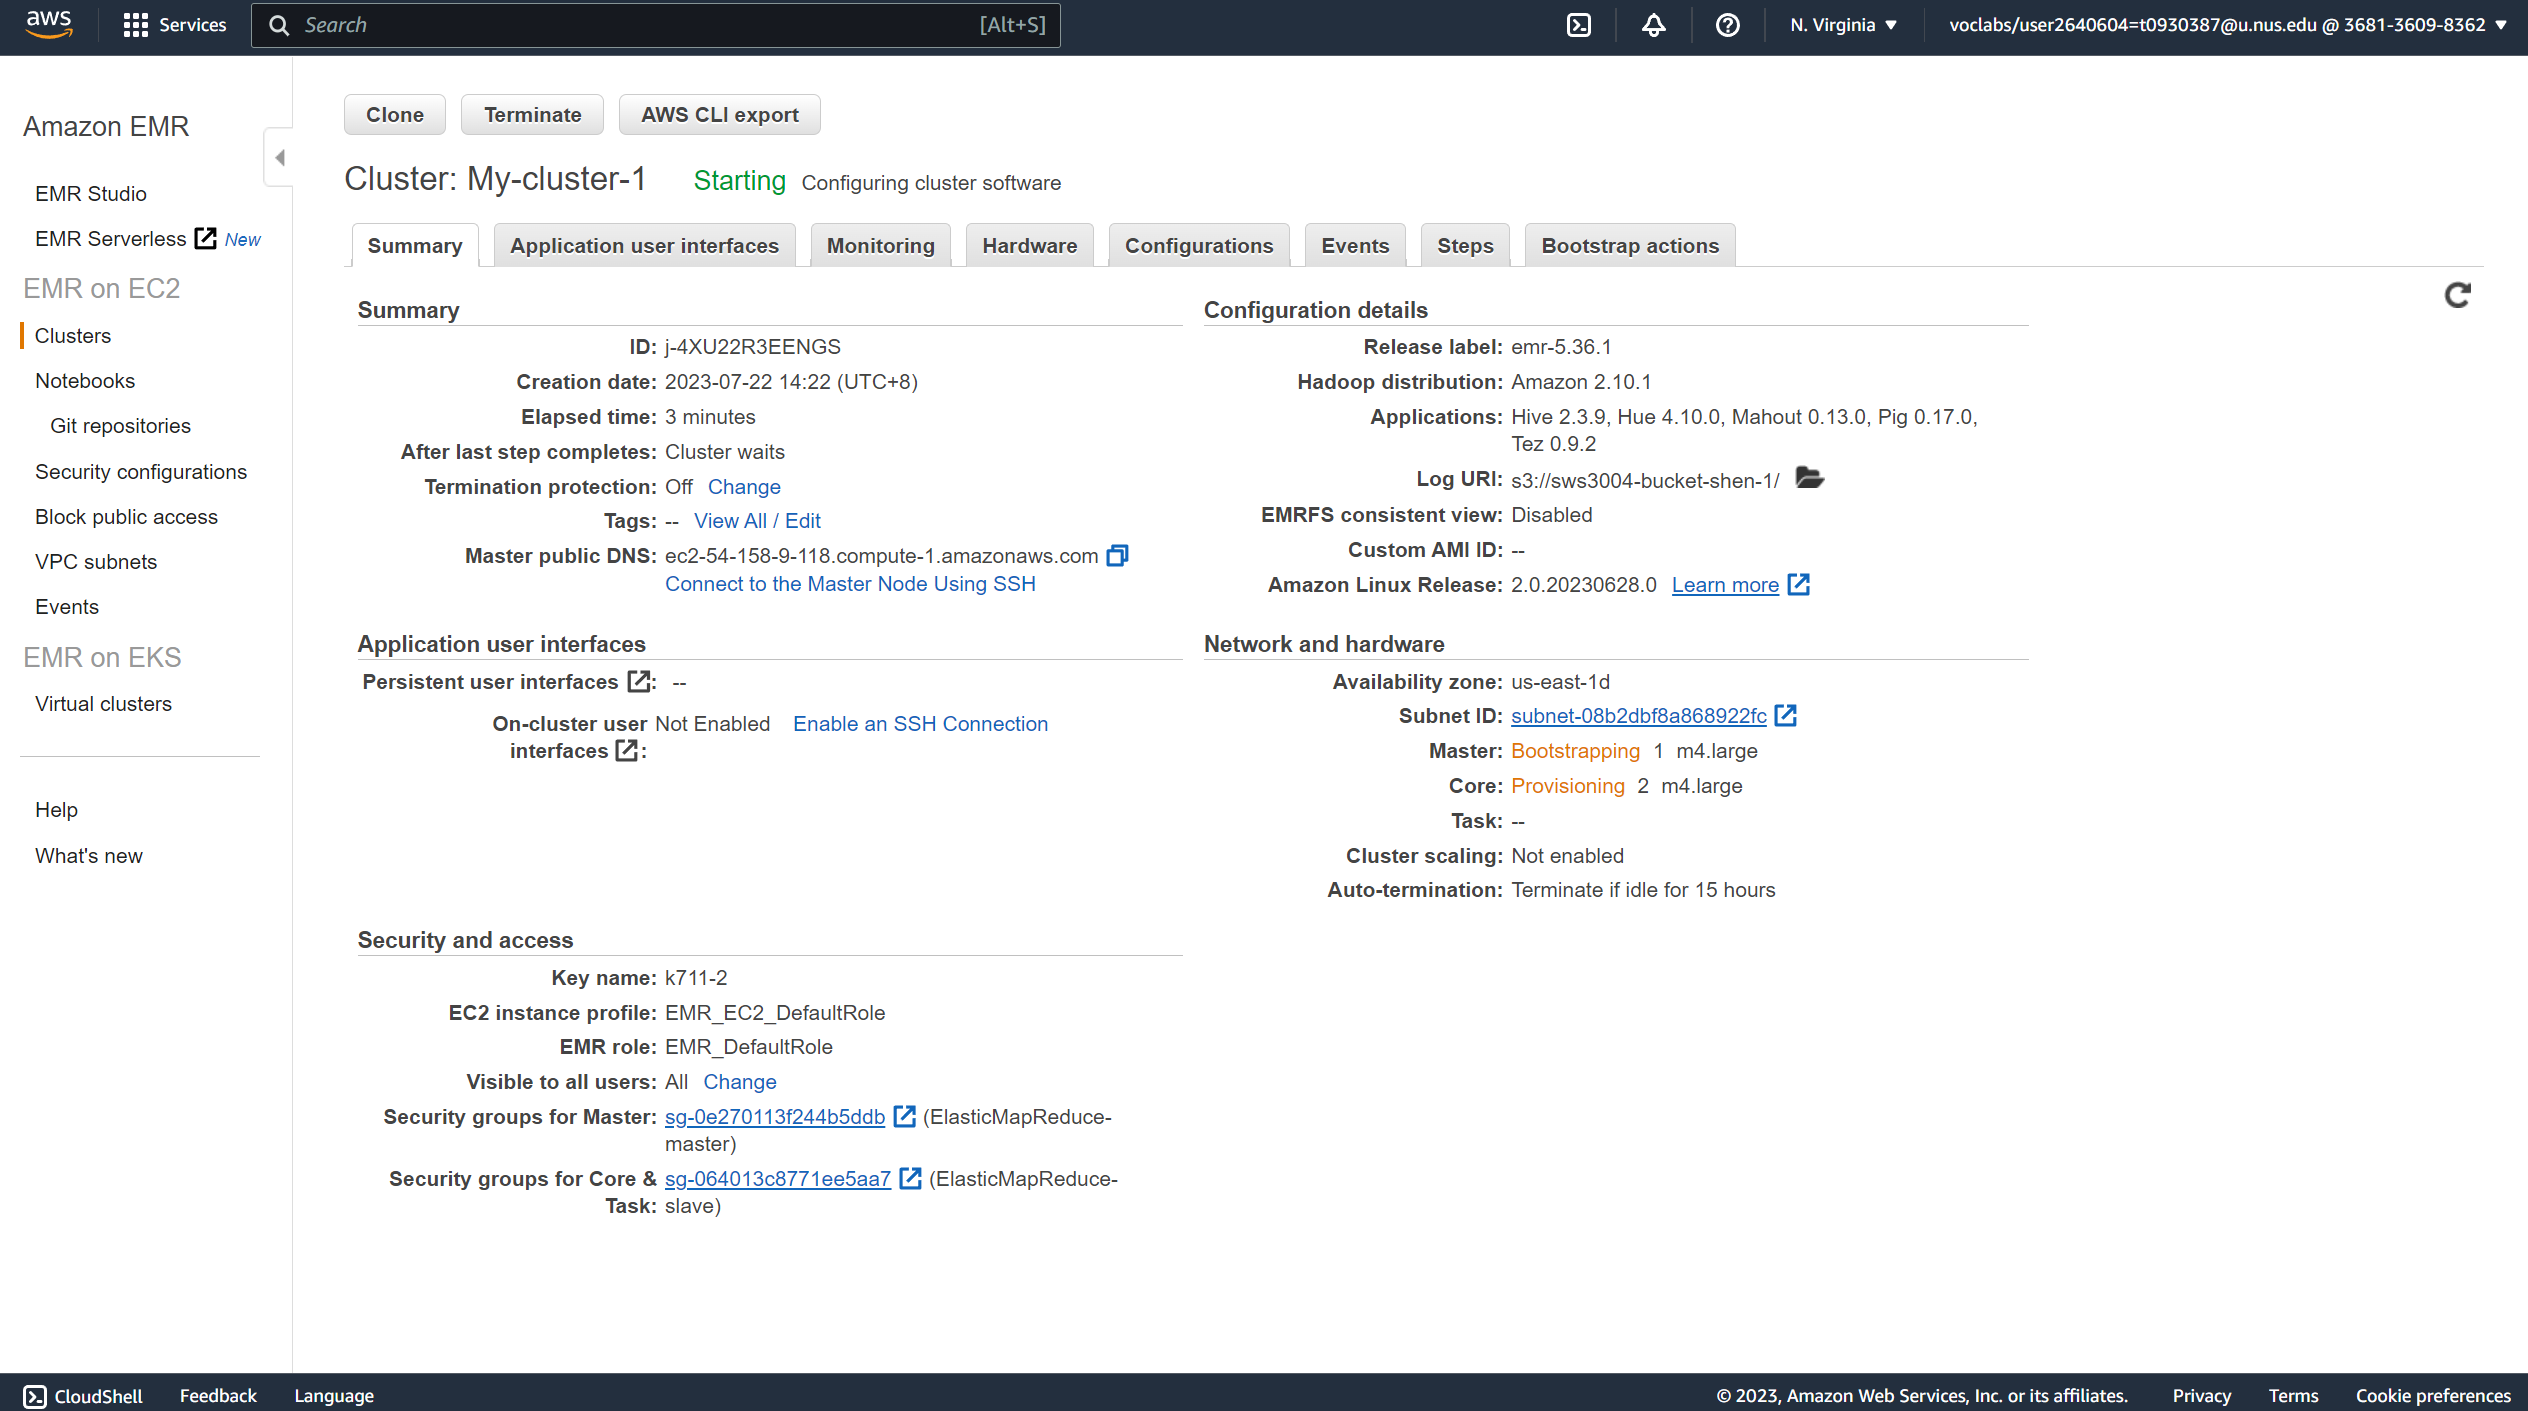This screenshot has width=2528, height=1411.
Task: Open What's new in sidebar
Action: tap(89, 856)
